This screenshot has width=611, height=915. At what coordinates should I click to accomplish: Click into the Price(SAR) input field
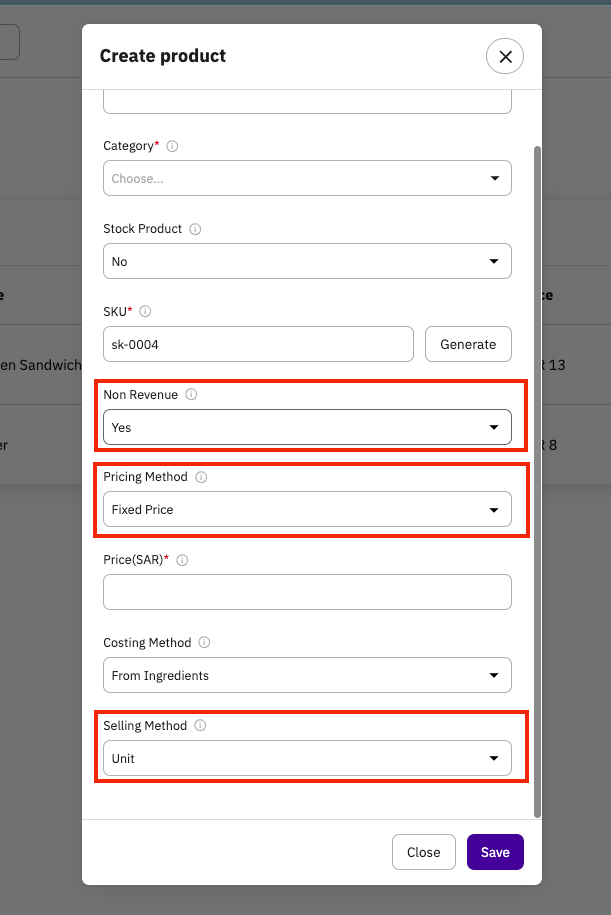coord(308,592)
